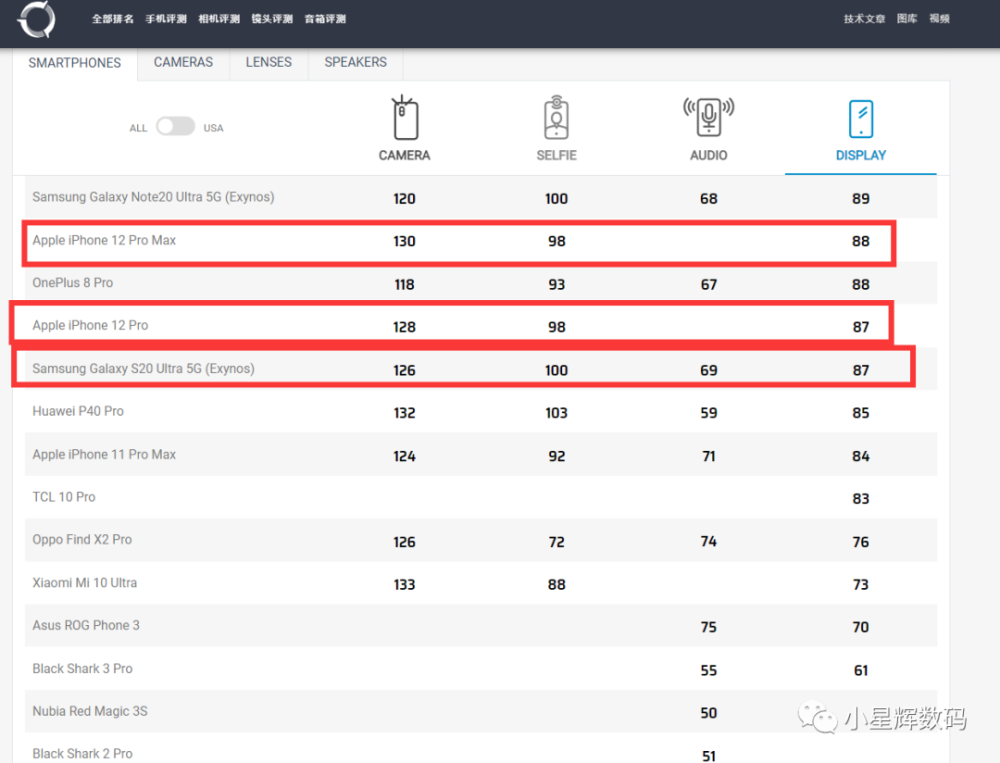Open 镜头评测 in the top navigation
Viewport: 1000px width, 763px height.
pos(272,19)
